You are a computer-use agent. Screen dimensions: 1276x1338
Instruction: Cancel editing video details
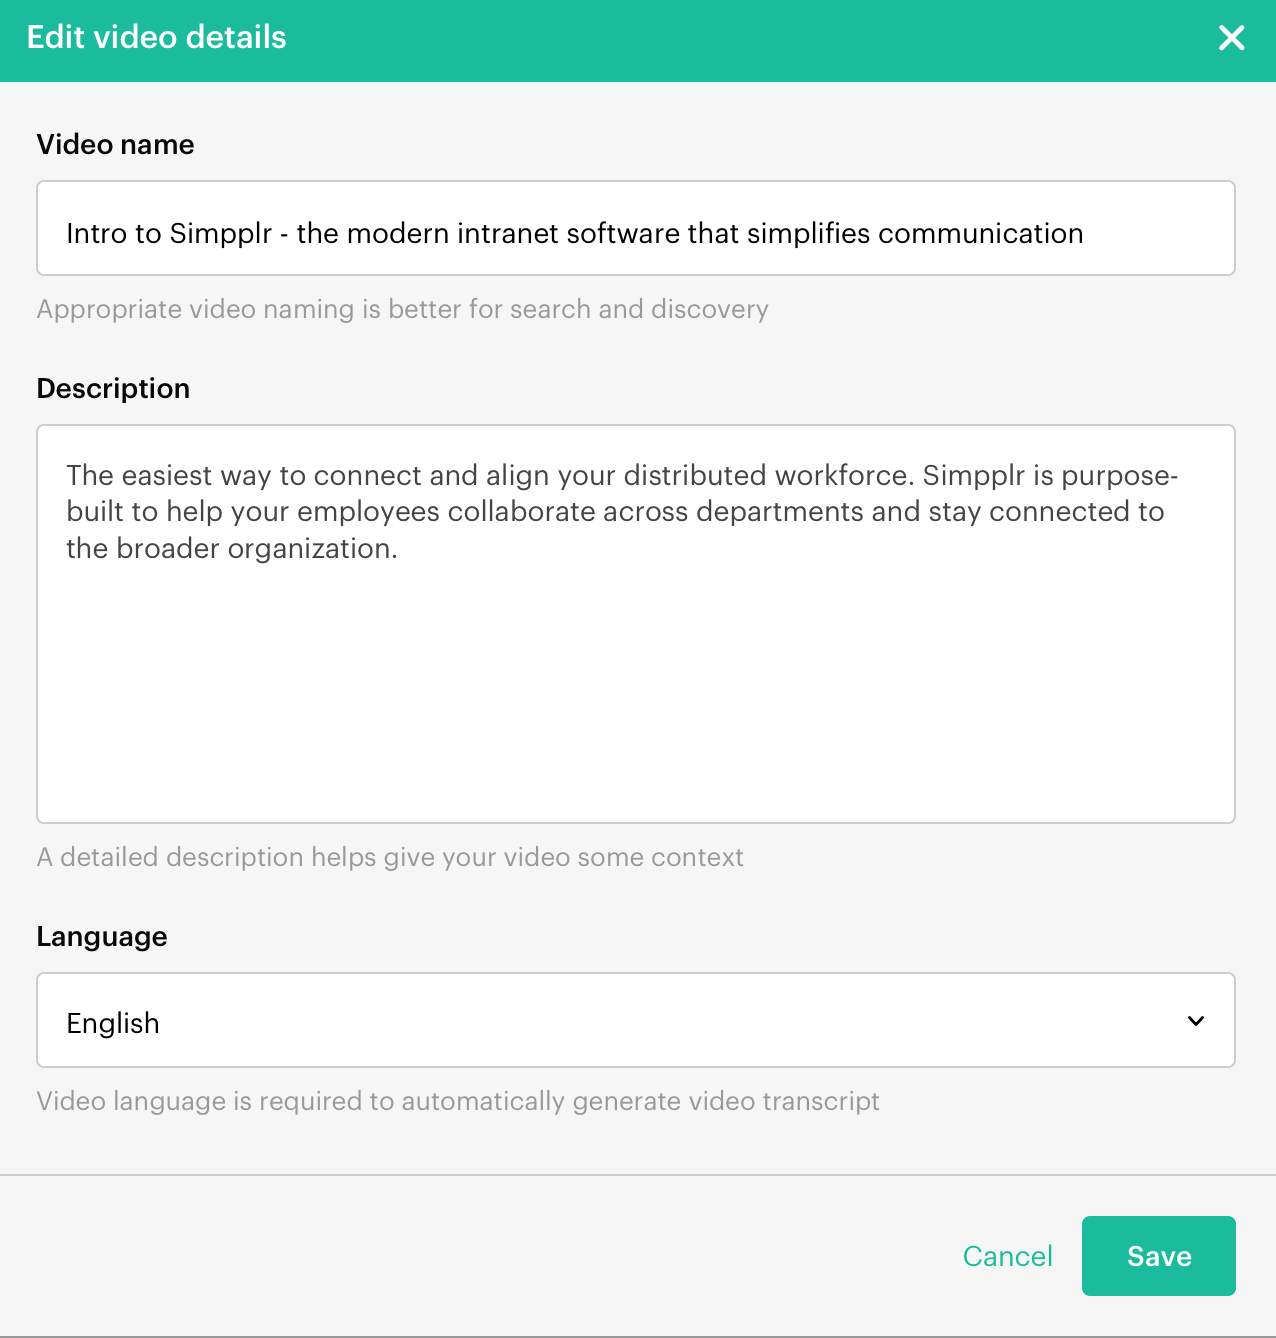1007,1256
